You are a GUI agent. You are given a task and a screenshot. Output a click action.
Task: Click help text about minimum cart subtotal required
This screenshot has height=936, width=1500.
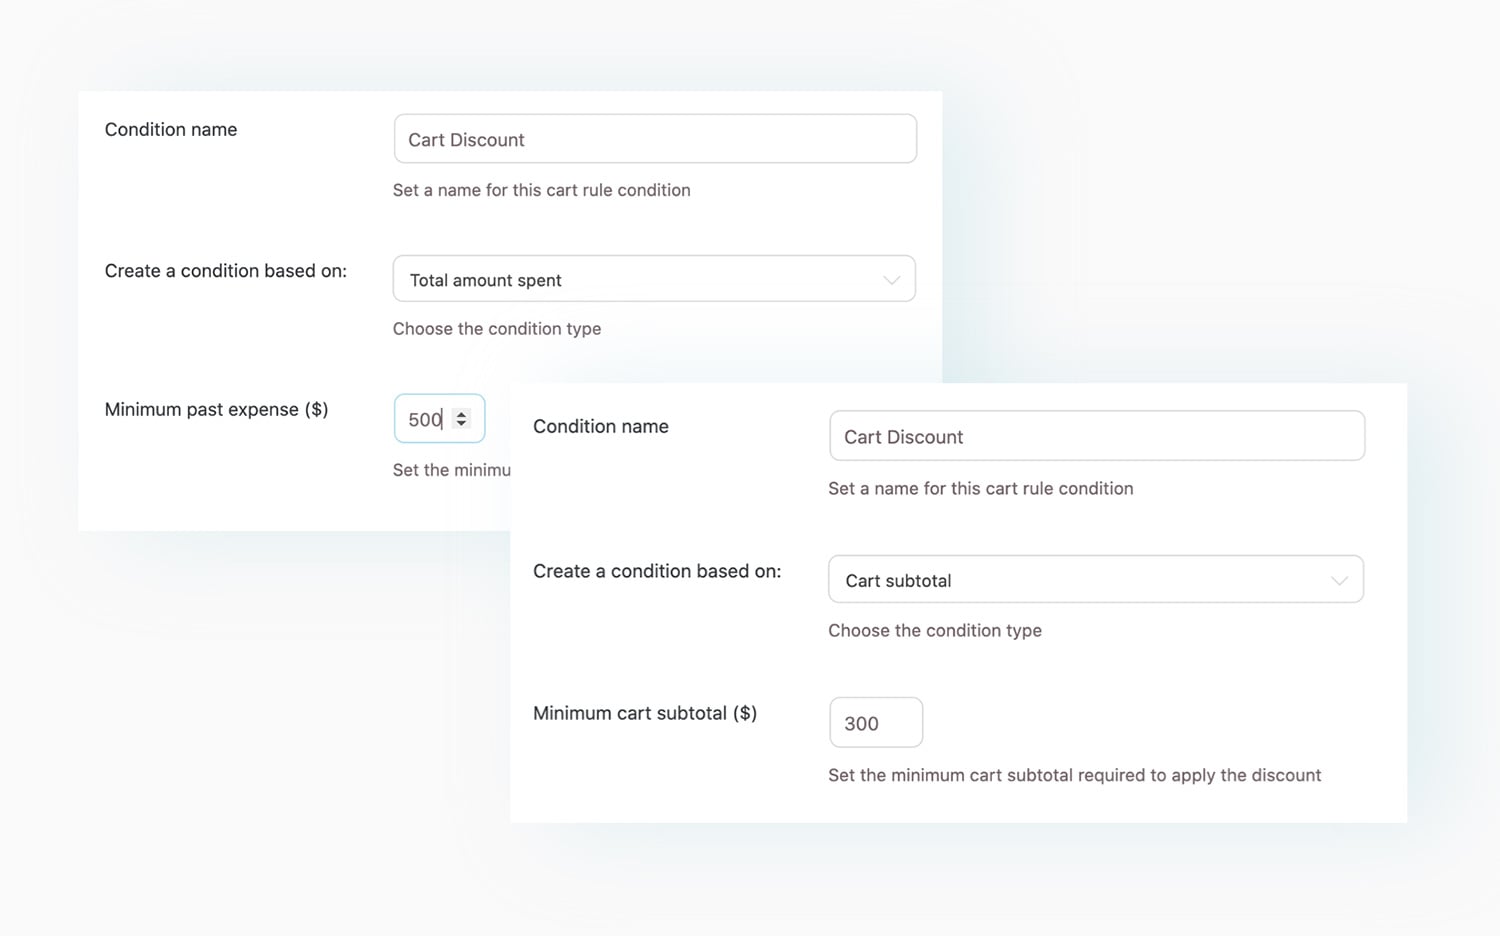[x=1074, y=775]
